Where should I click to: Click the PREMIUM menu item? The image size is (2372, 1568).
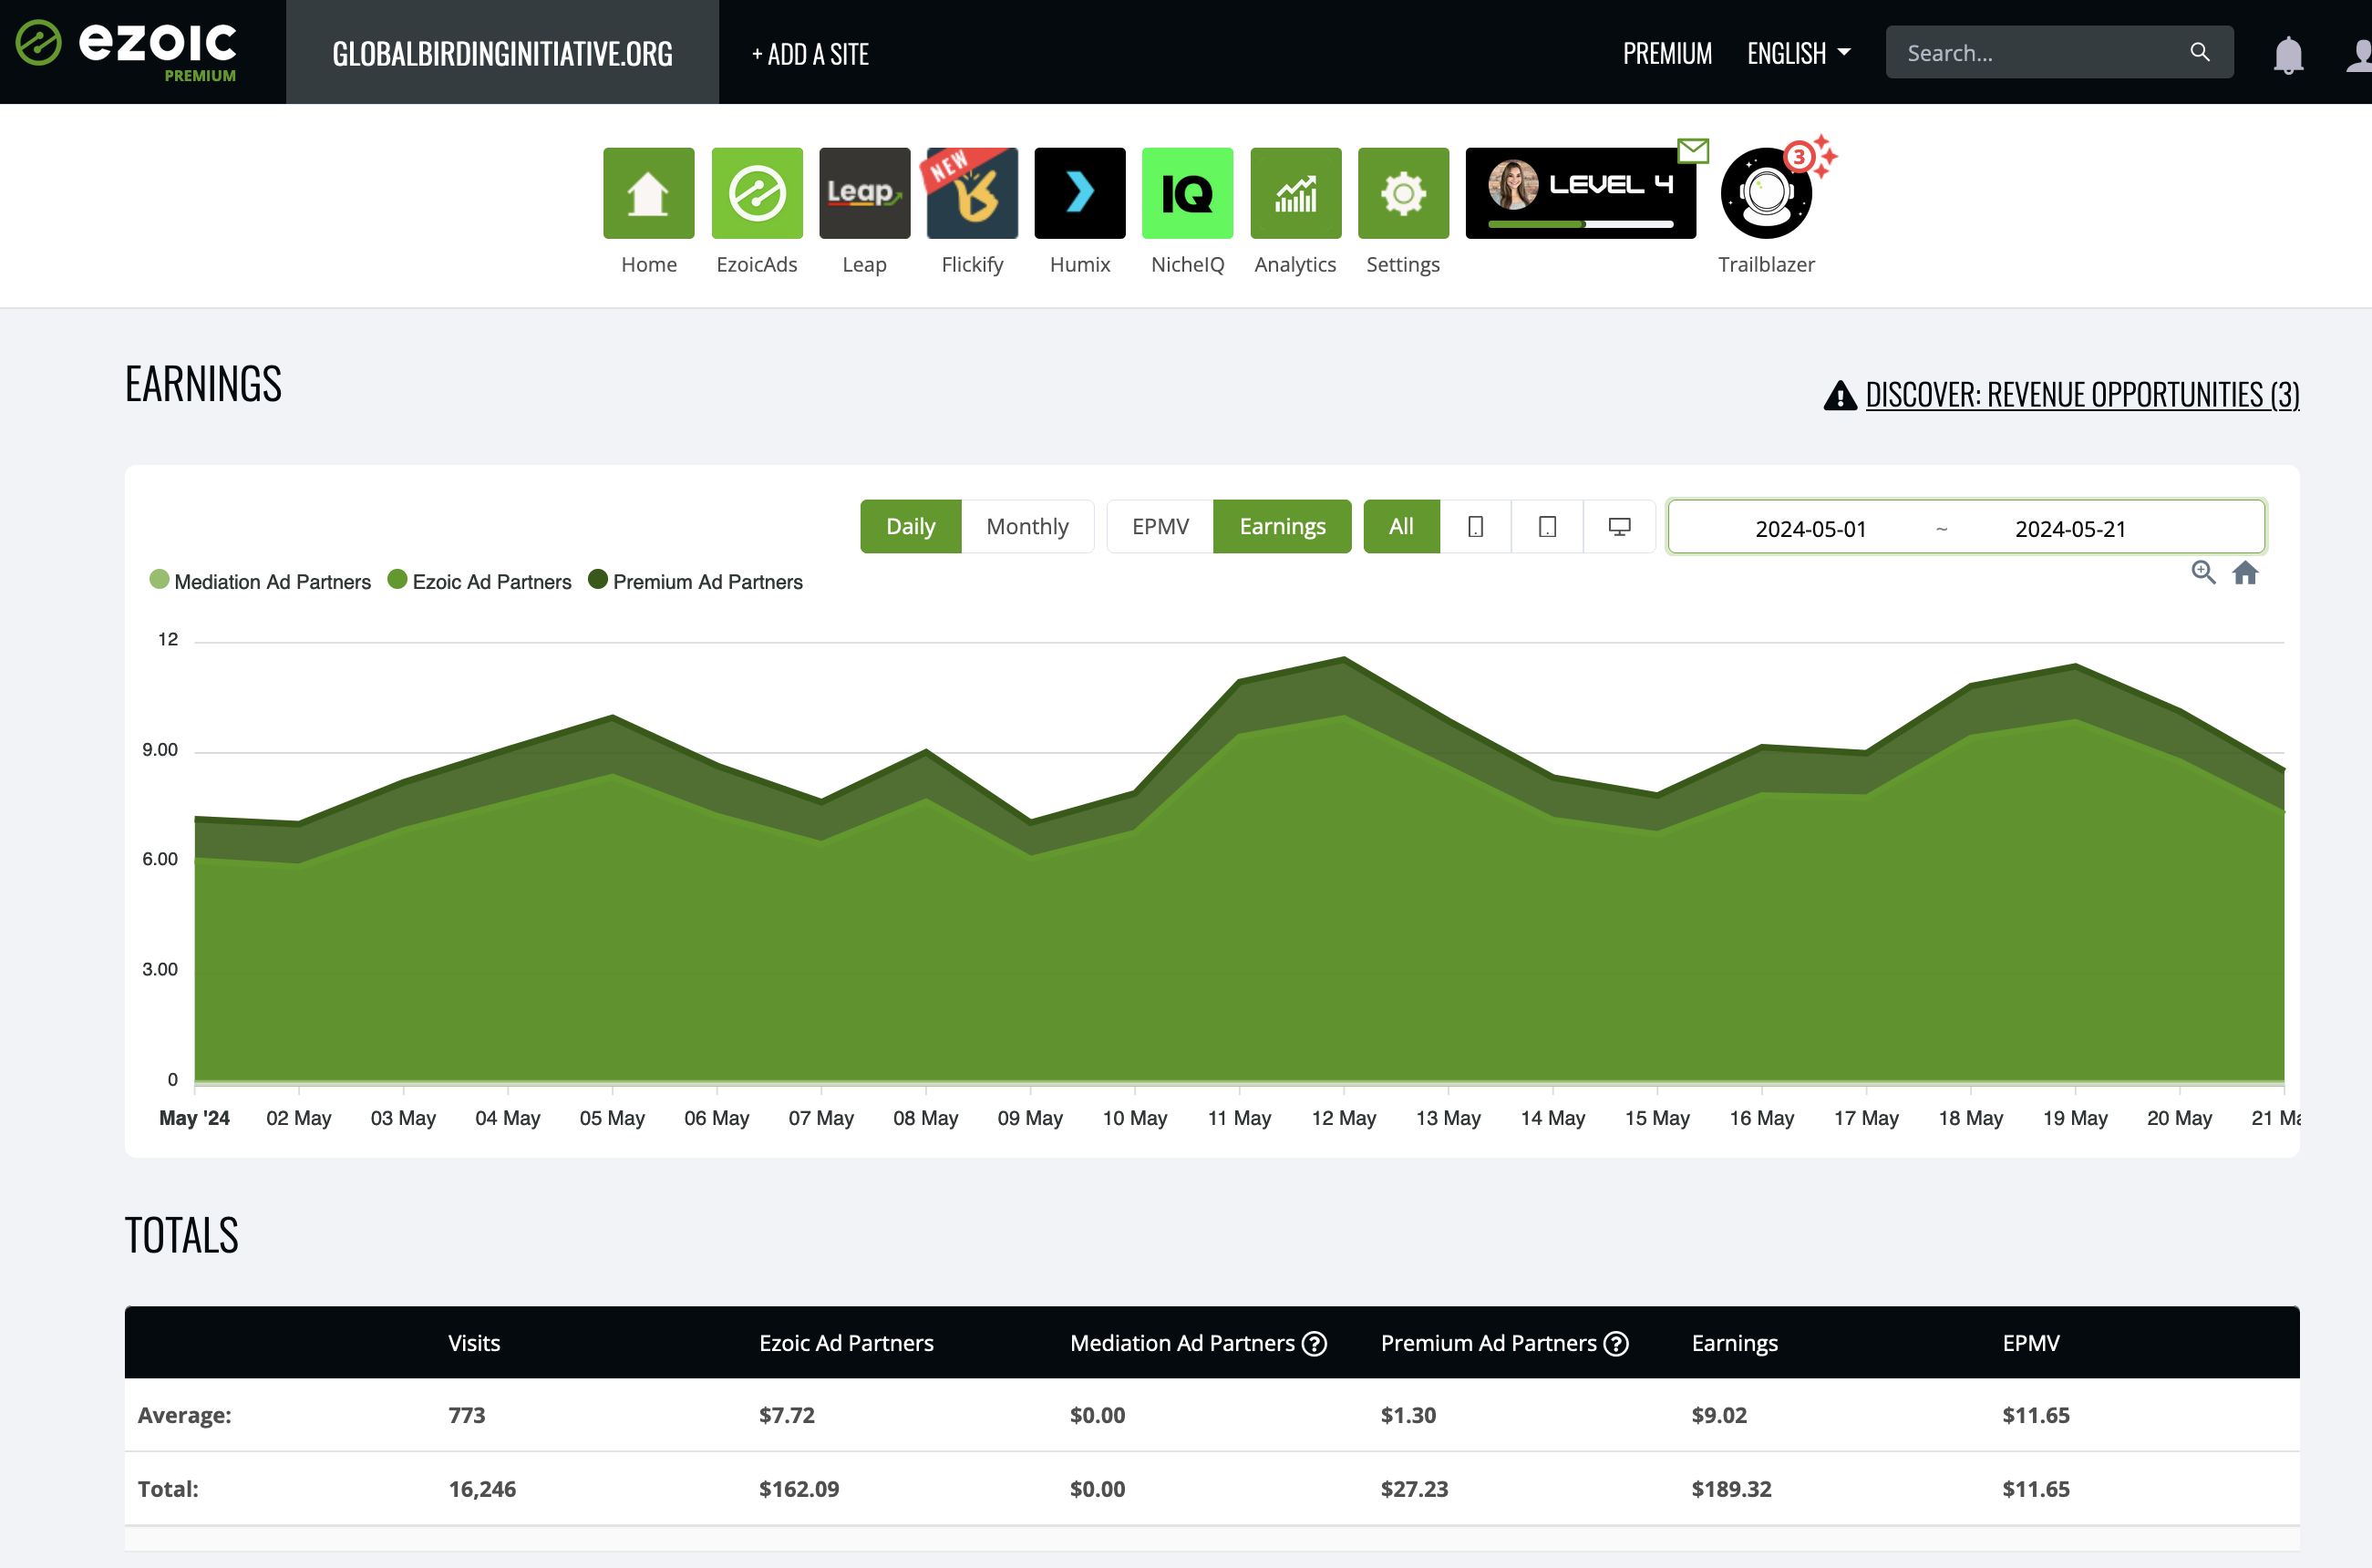[1667, 53]
